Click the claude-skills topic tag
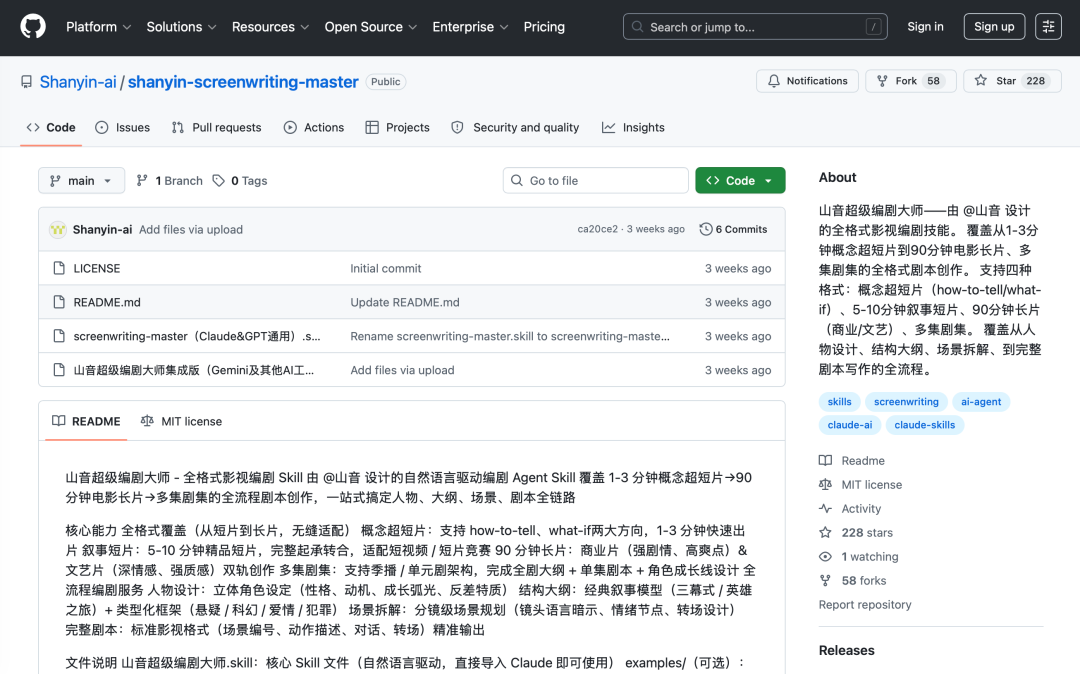 click(924, 425)
